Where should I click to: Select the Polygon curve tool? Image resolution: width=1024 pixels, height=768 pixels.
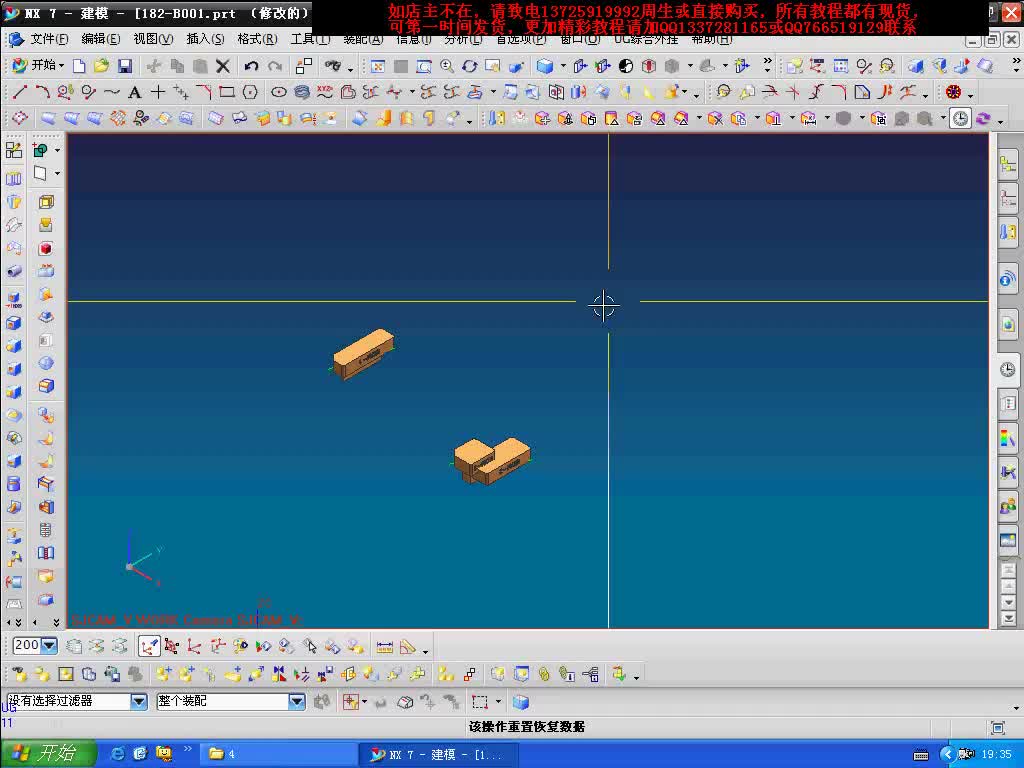pos(250,92)
